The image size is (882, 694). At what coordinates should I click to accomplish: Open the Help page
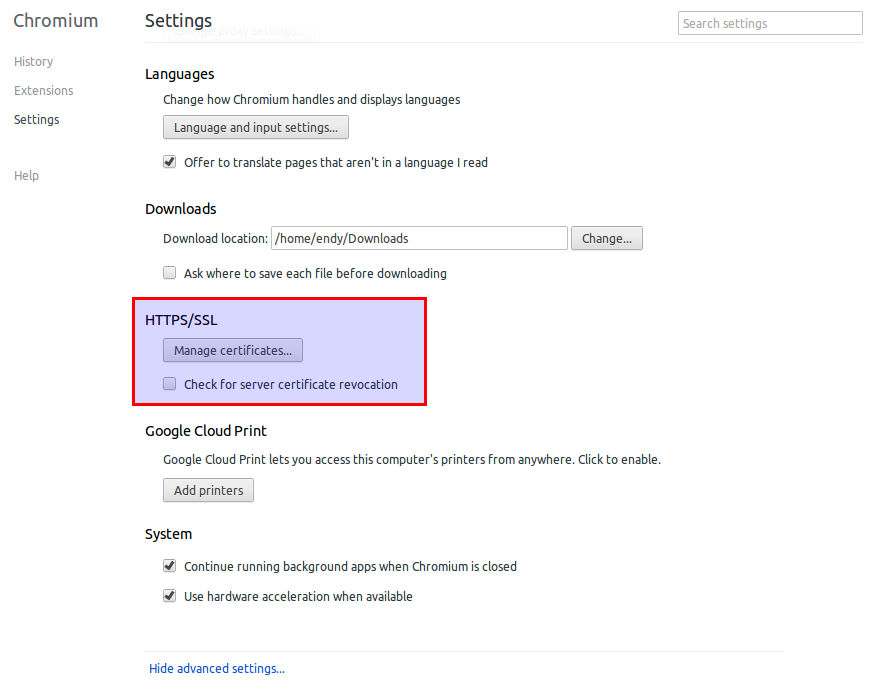(26, 175)
